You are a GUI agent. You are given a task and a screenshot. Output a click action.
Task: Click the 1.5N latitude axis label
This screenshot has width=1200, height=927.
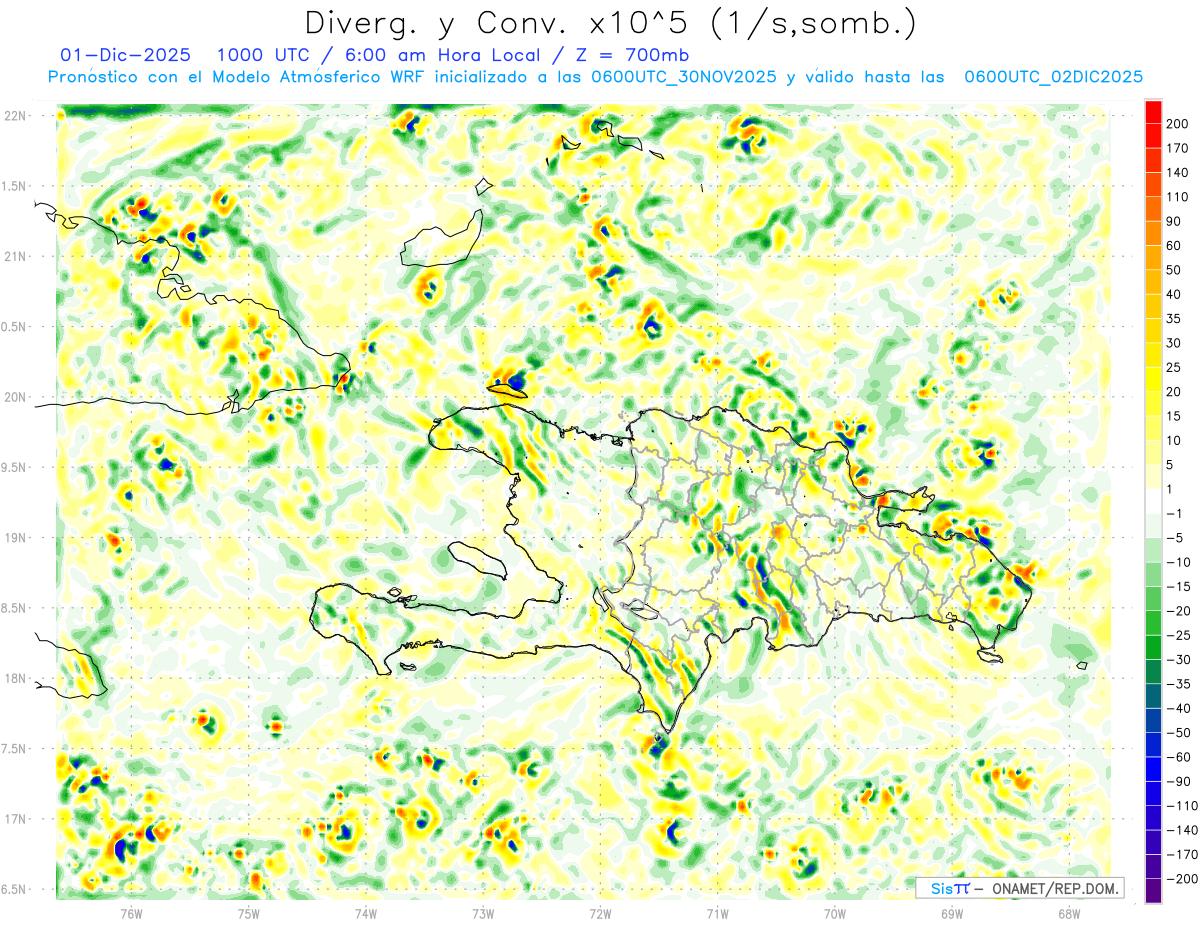14,186
